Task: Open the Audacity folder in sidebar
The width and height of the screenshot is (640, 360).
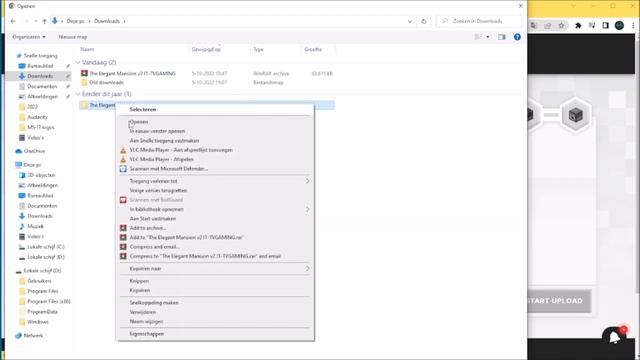Action: pyautogui.click(x=37, y=117)
